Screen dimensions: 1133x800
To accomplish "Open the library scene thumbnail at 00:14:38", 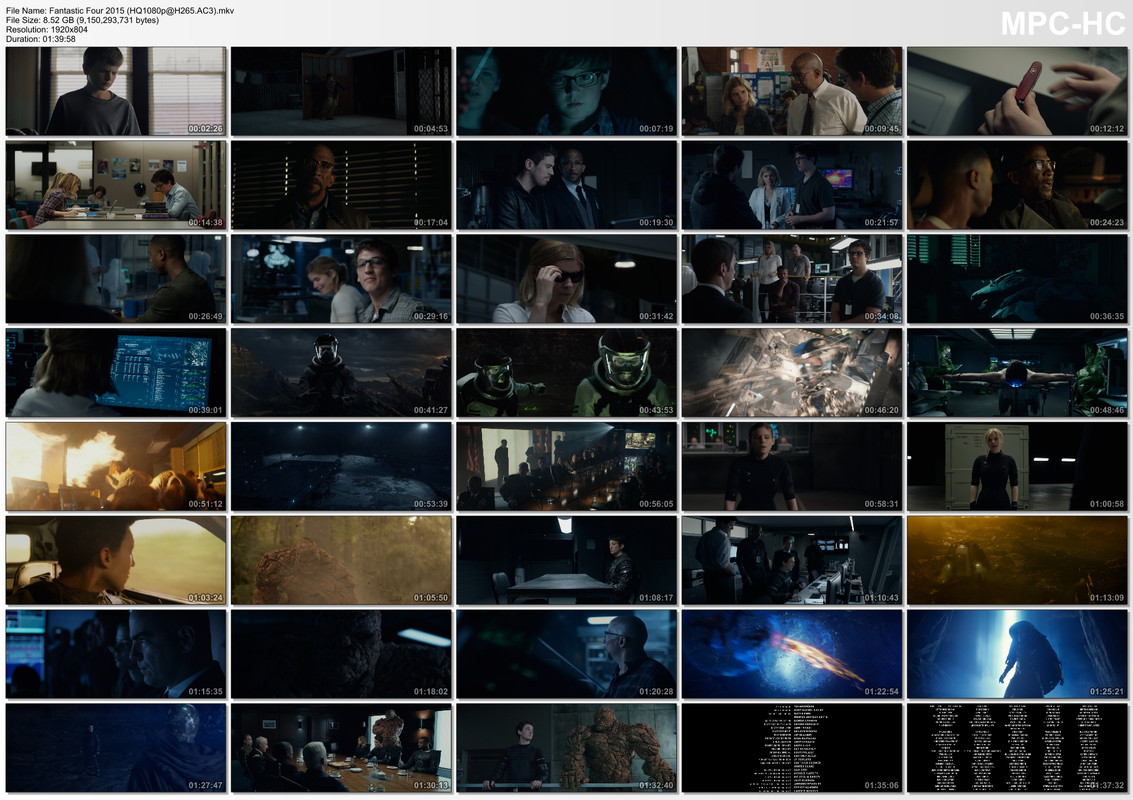I will tap(116, 185).
